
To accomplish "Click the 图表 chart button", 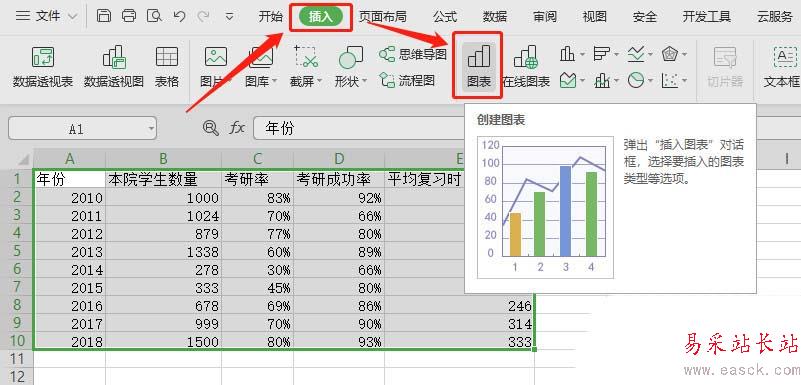I will coord(479,66).
